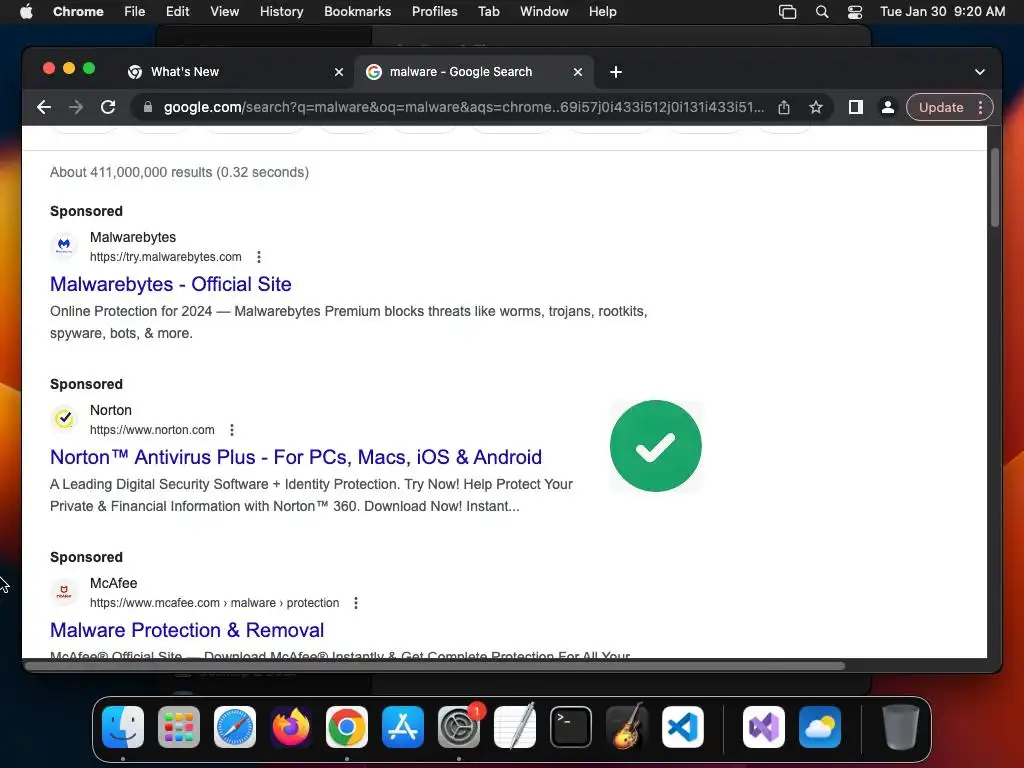1024x768 pixels.
Task: Open Finder from the Dock
Action: [x=123, y=727]
